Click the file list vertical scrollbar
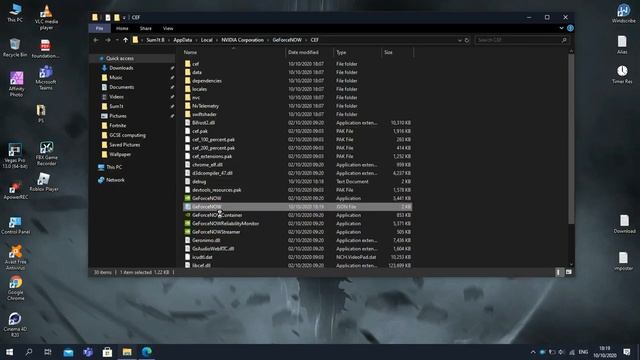 click(571, 139)
